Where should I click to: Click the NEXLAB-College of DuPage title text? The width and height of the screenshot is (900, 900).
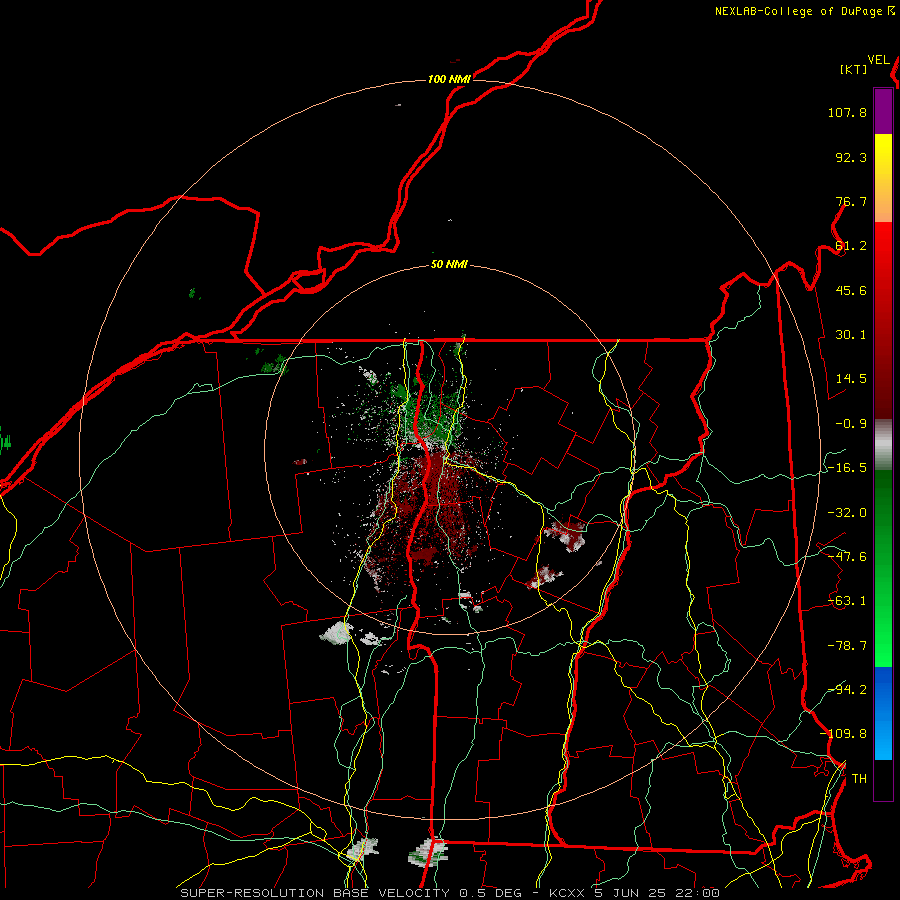click(x=800, y=11)
